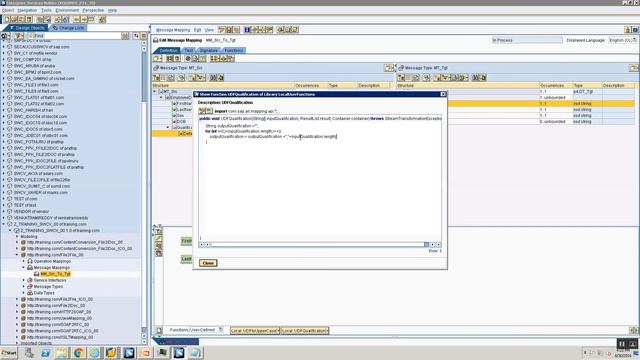Screen dimensions: 640x360
Task: Click the In Process status field
Action: coord(527,40)
